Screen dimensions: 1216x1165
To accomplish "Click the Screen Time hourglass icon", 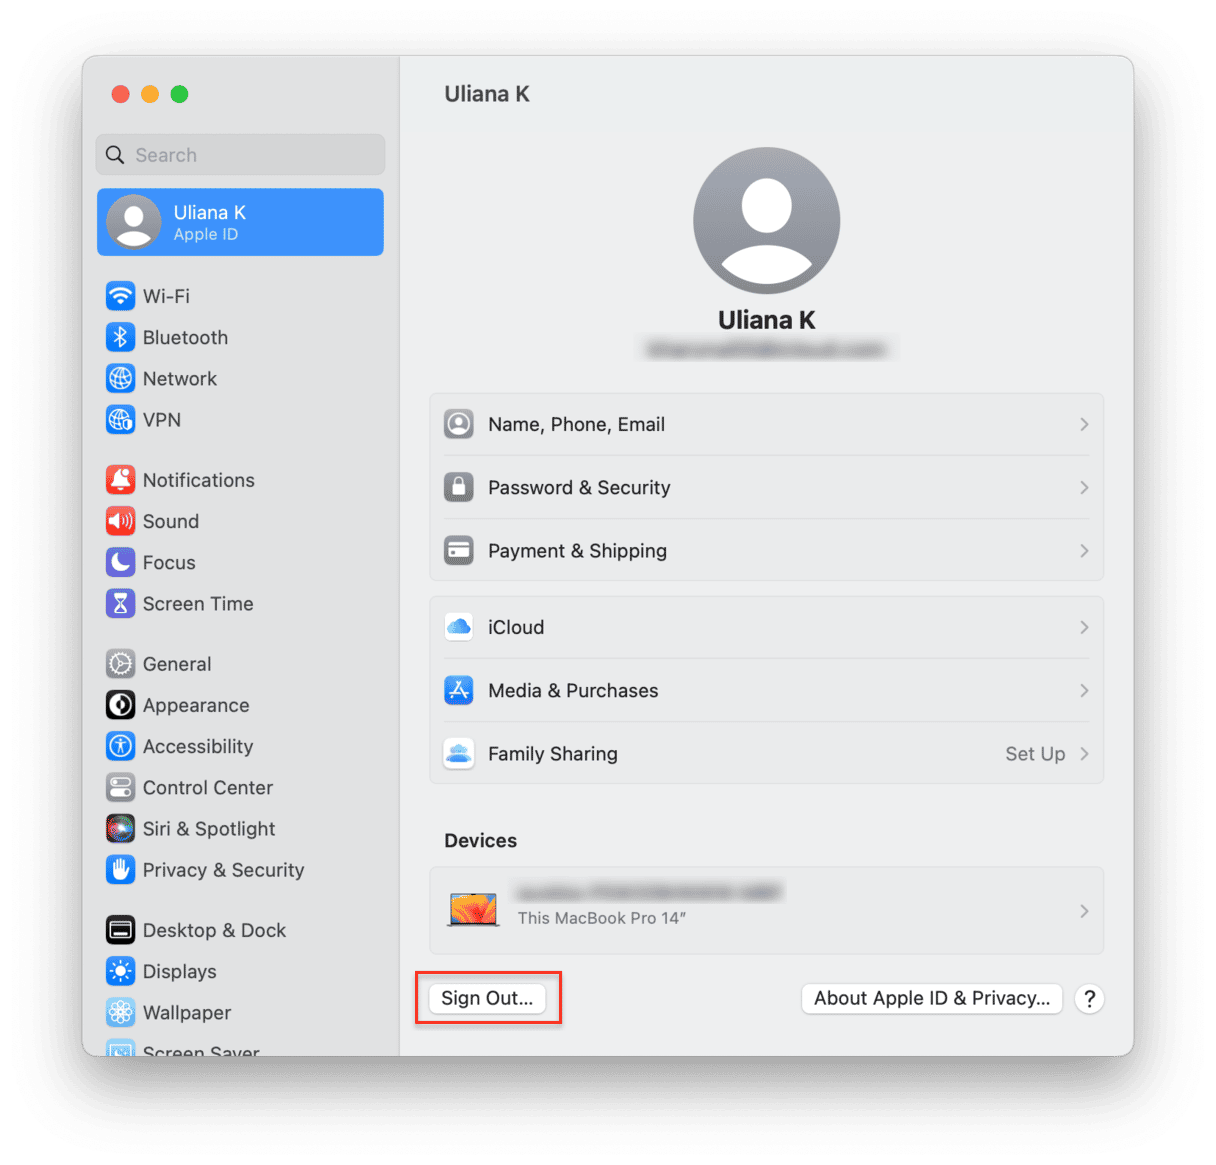I will pos(120,603).
